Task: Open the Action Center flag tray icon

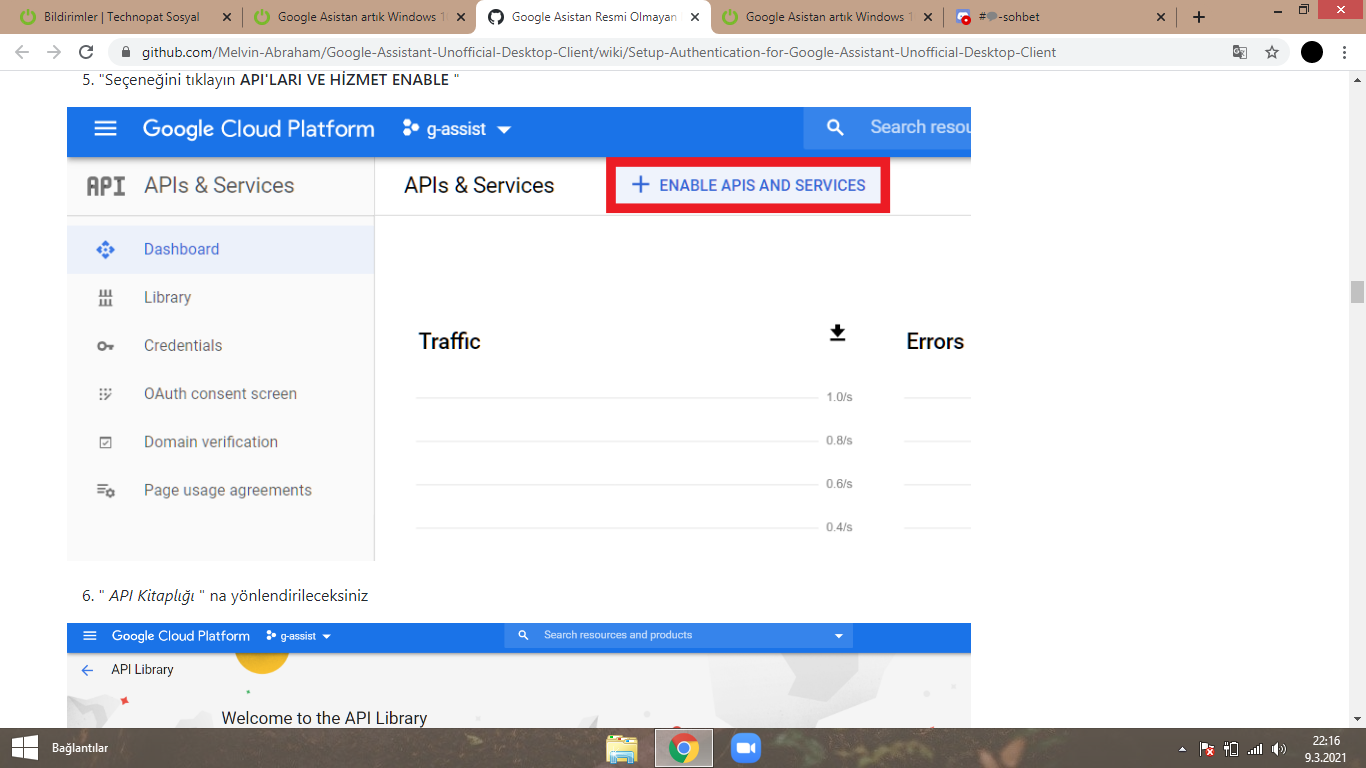Action: click(x=1207, y=749)
